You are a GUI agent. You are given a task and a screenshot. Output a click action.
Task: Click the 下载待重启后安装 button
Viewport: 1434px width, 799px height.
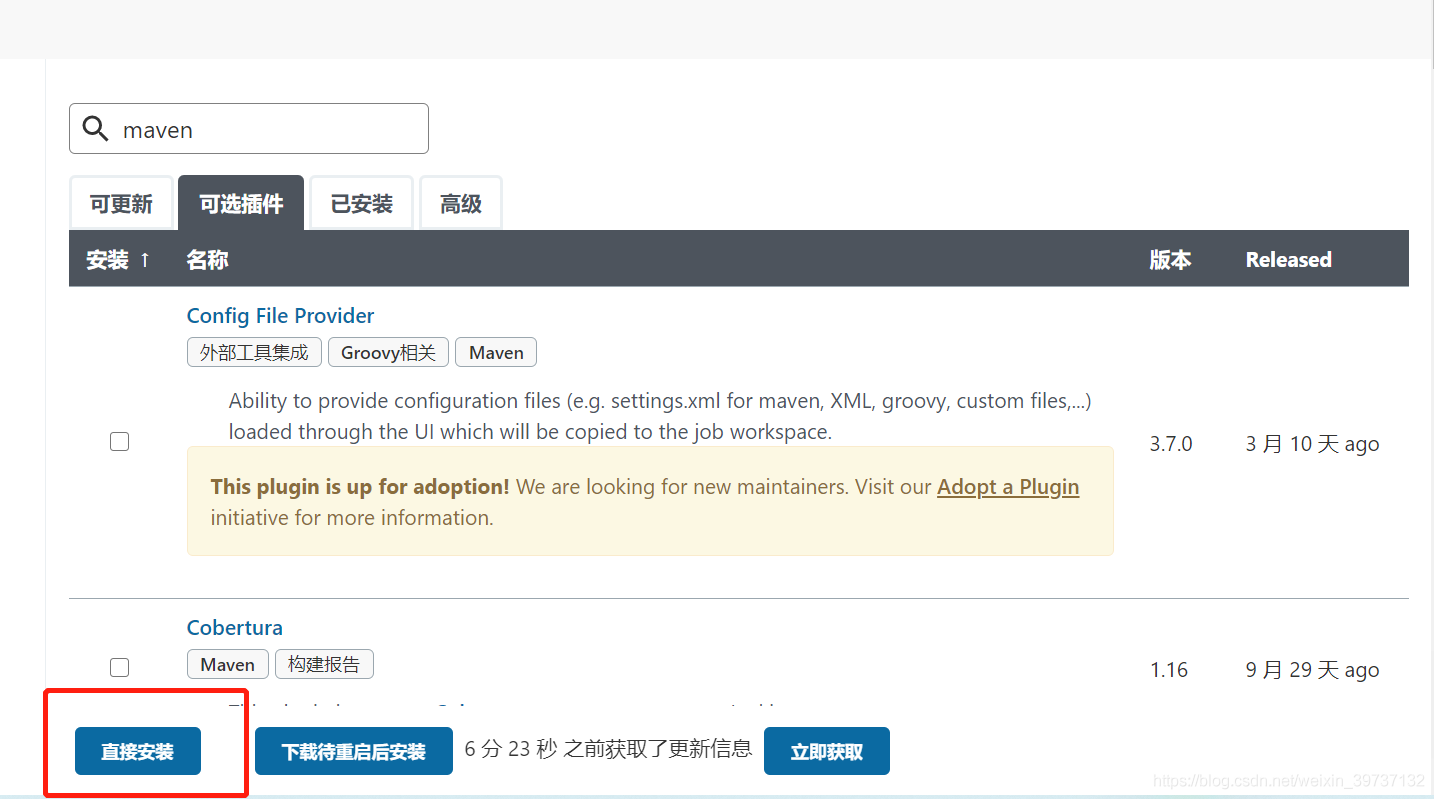coord(353,751)
